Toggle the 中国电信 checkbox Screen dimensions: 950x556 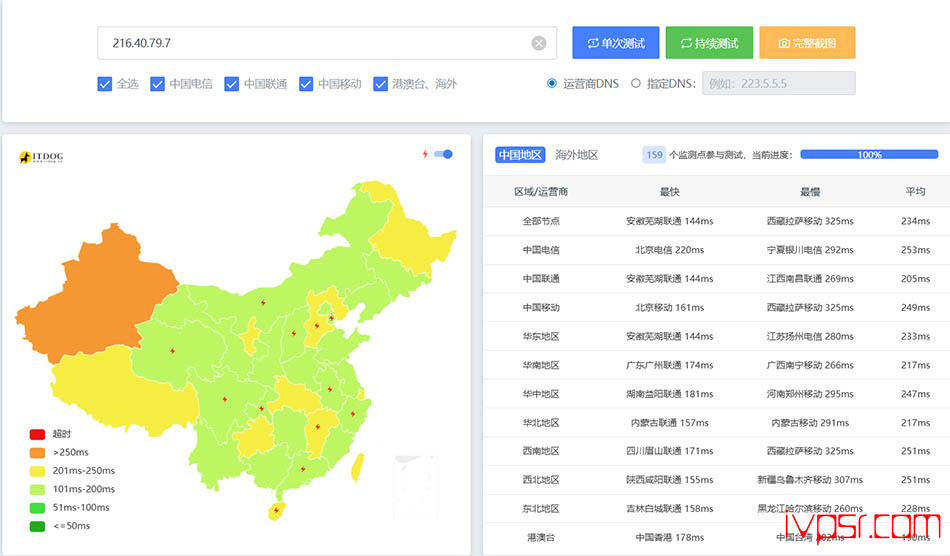[x=157, y=84]
